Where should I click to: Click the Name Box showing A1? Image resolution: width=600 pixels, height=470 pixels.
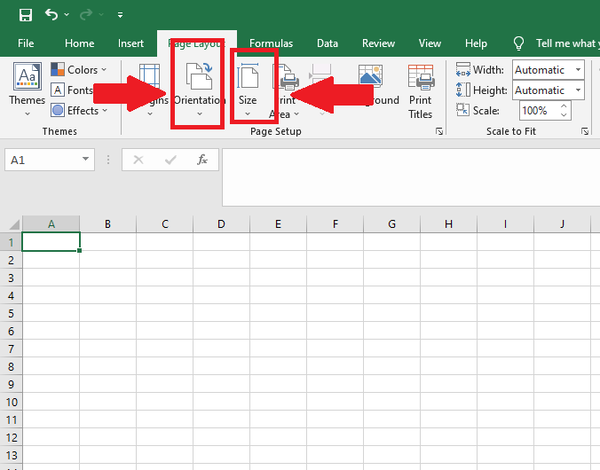42,160
